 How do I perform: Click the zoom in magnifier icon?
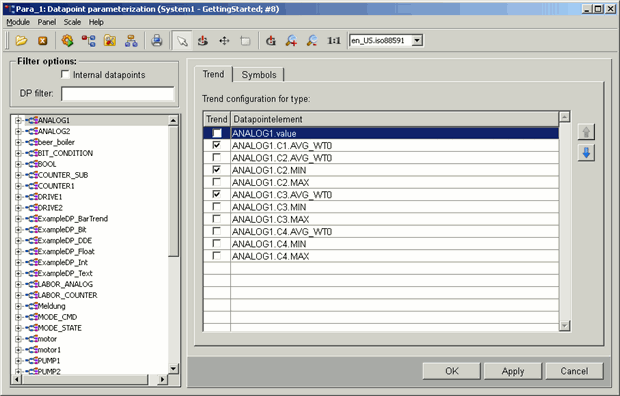point(291,40)
